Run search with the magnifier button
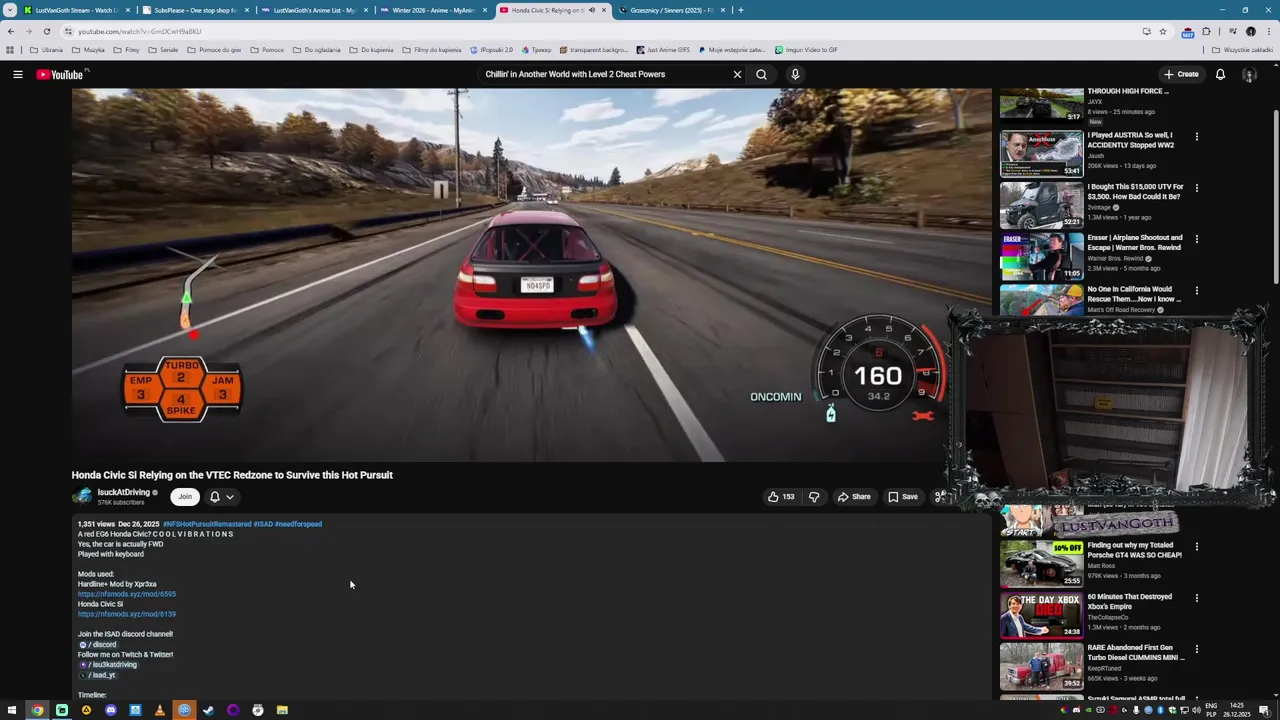The width and height of the screenshot is (1280, 720). click(x=761, y=74)
